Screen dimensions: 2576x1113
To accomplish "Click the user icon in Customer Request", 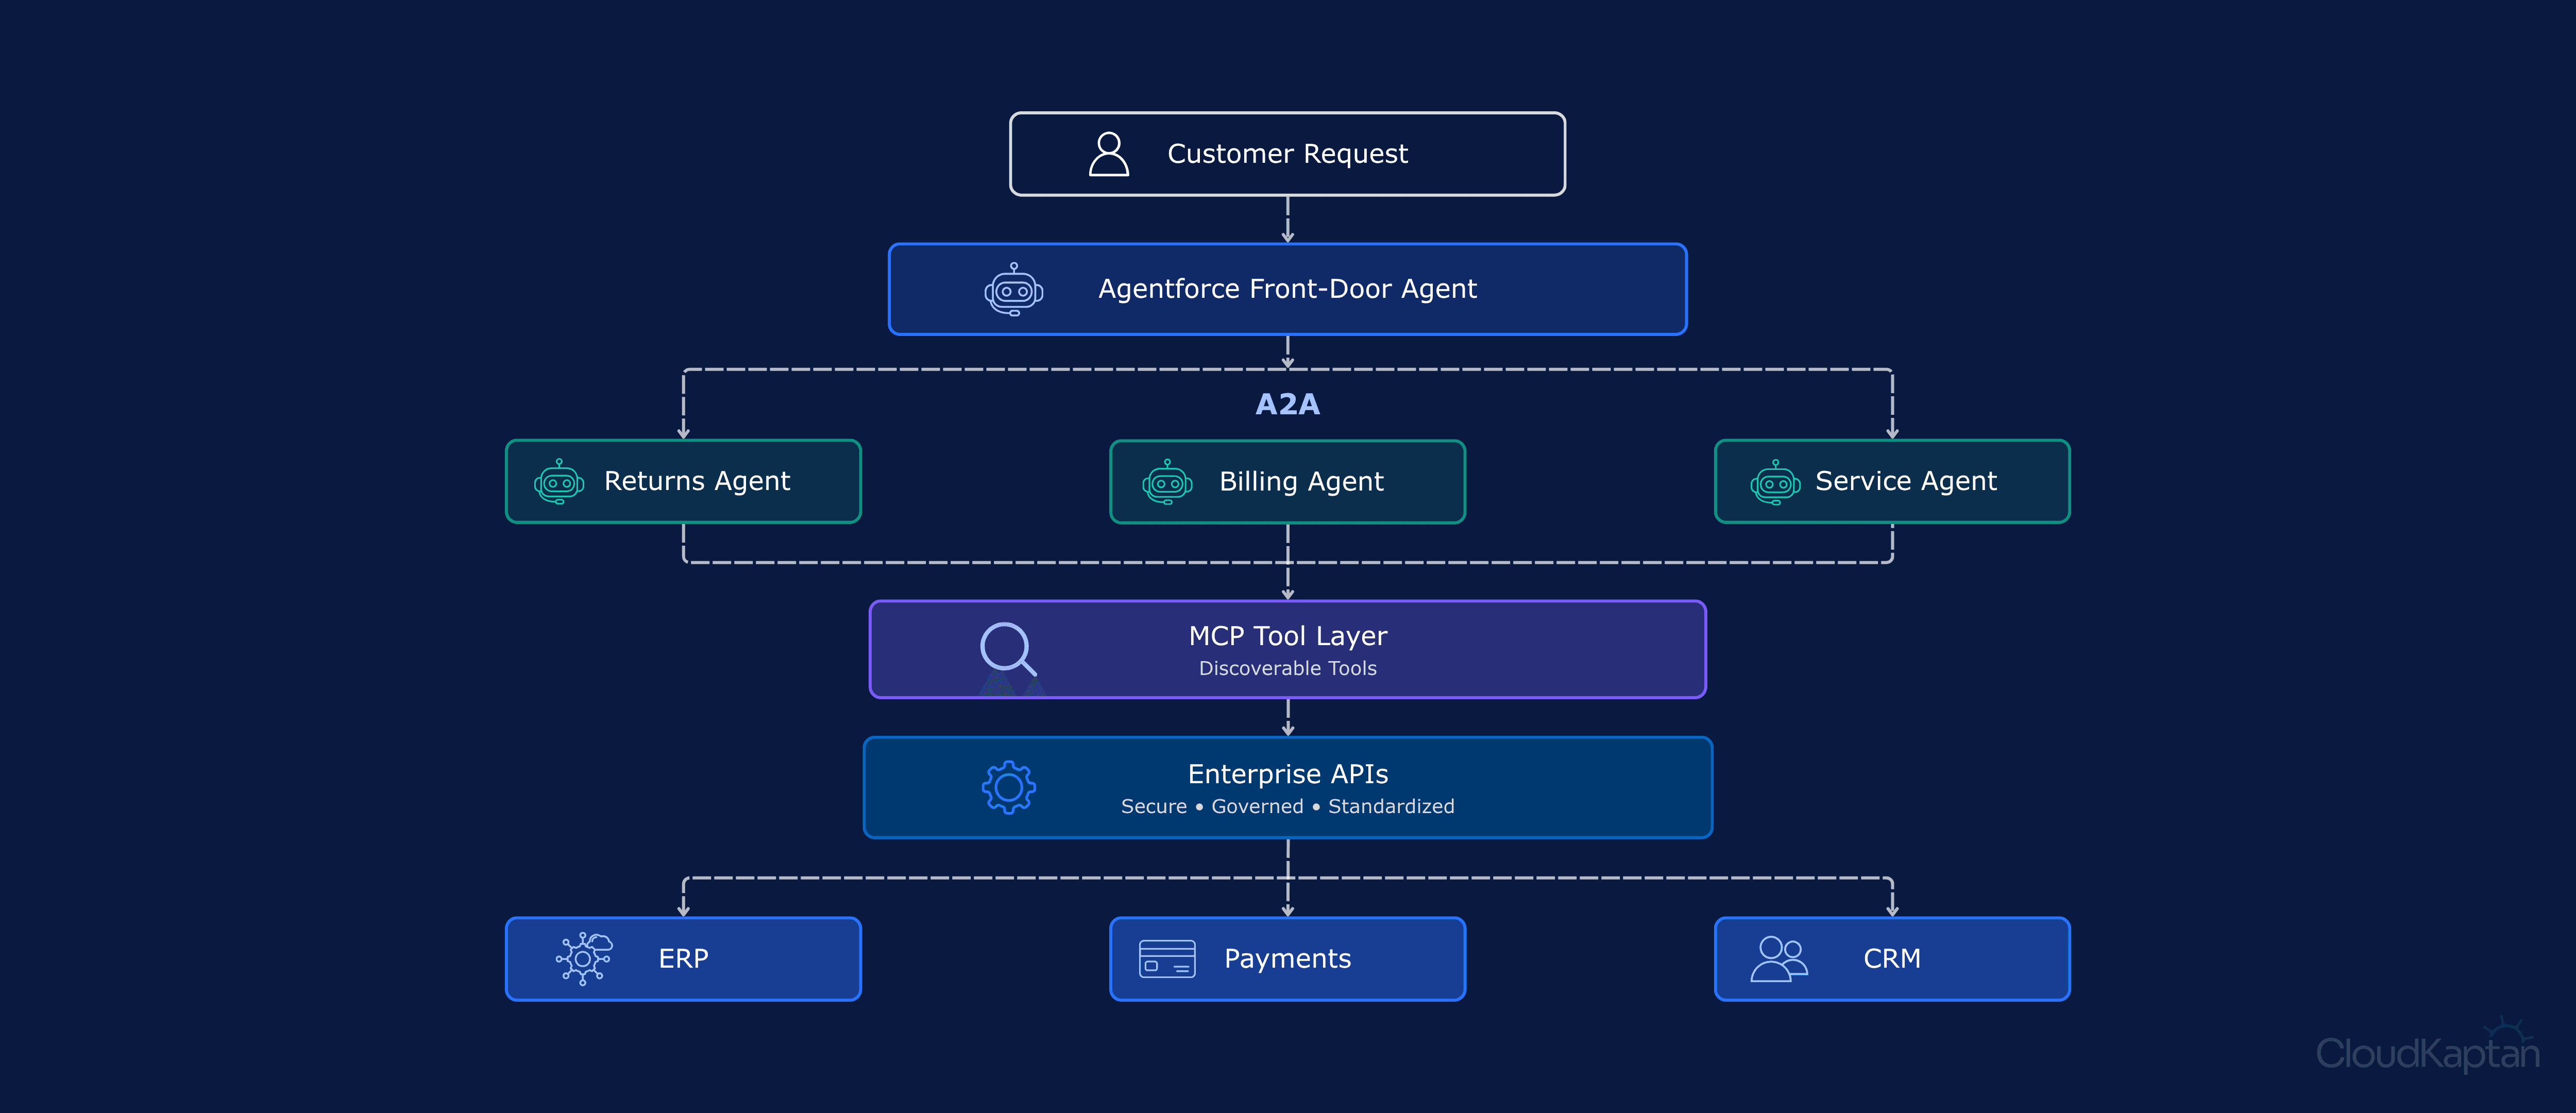I will coord(1108,154).
